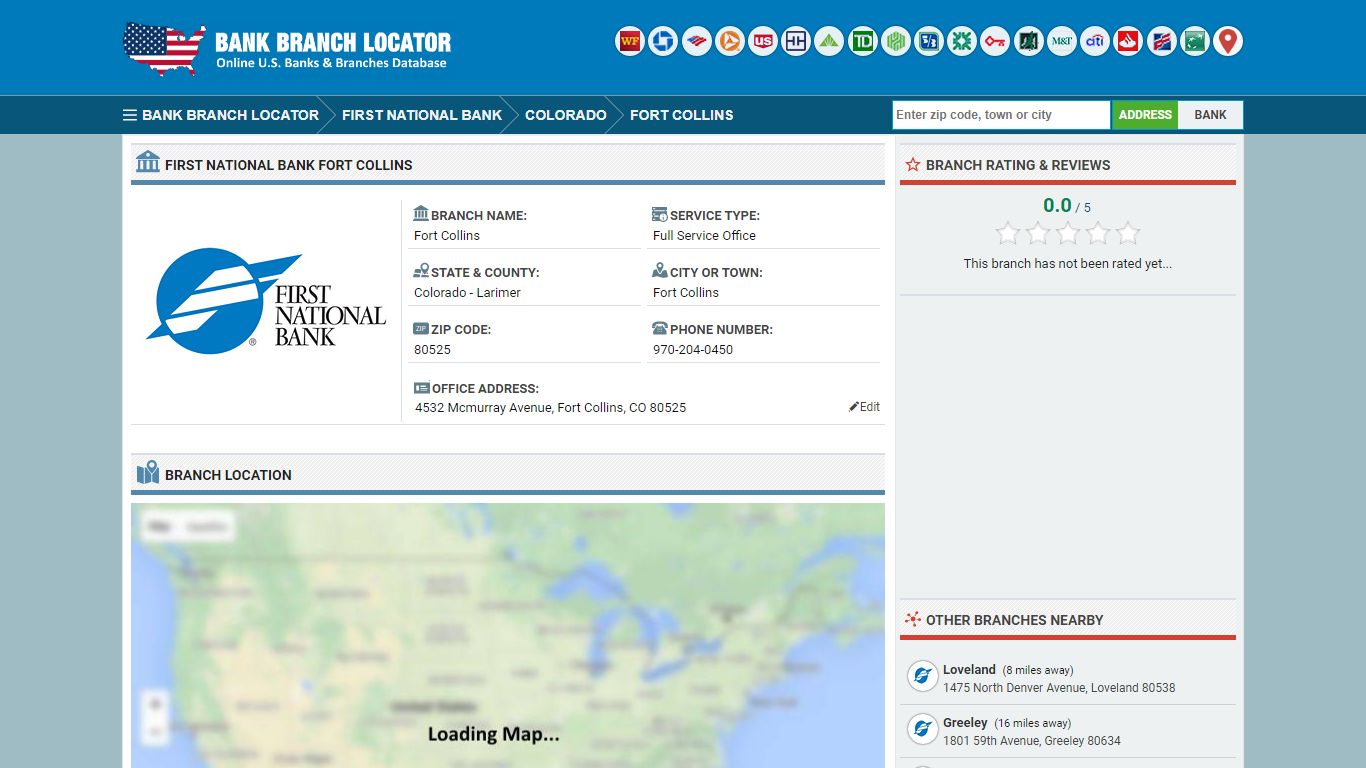Open the Greeley nearby branch link
Screen dimensions: 1366x768
coord(965,723)
